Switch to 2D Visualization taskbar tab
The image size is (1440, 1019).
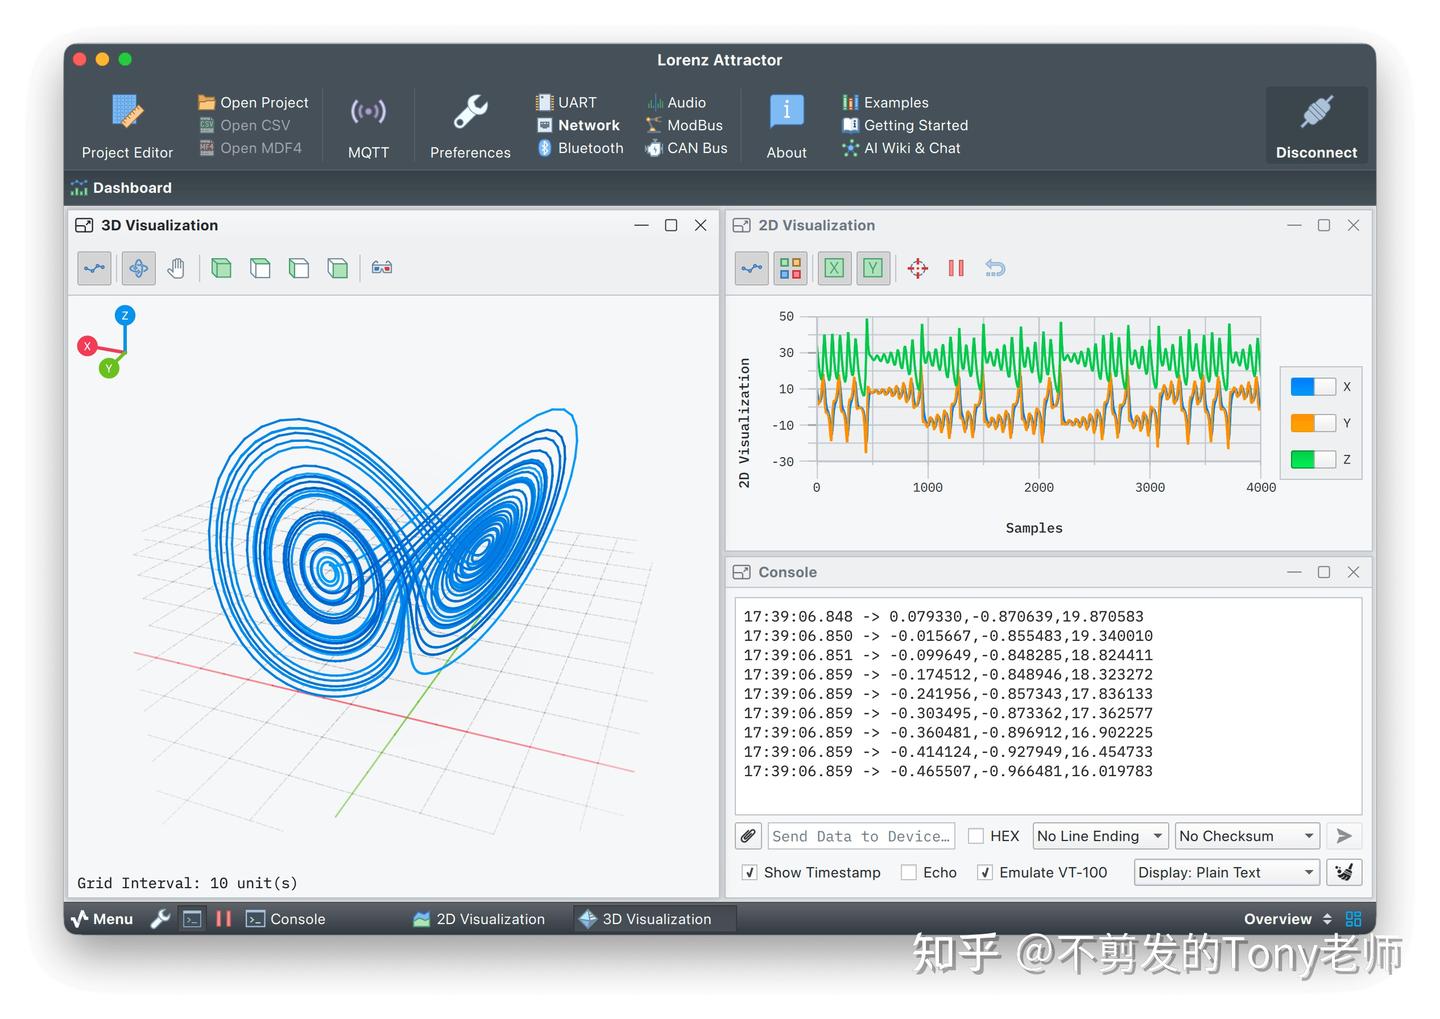tap(479, 919)
